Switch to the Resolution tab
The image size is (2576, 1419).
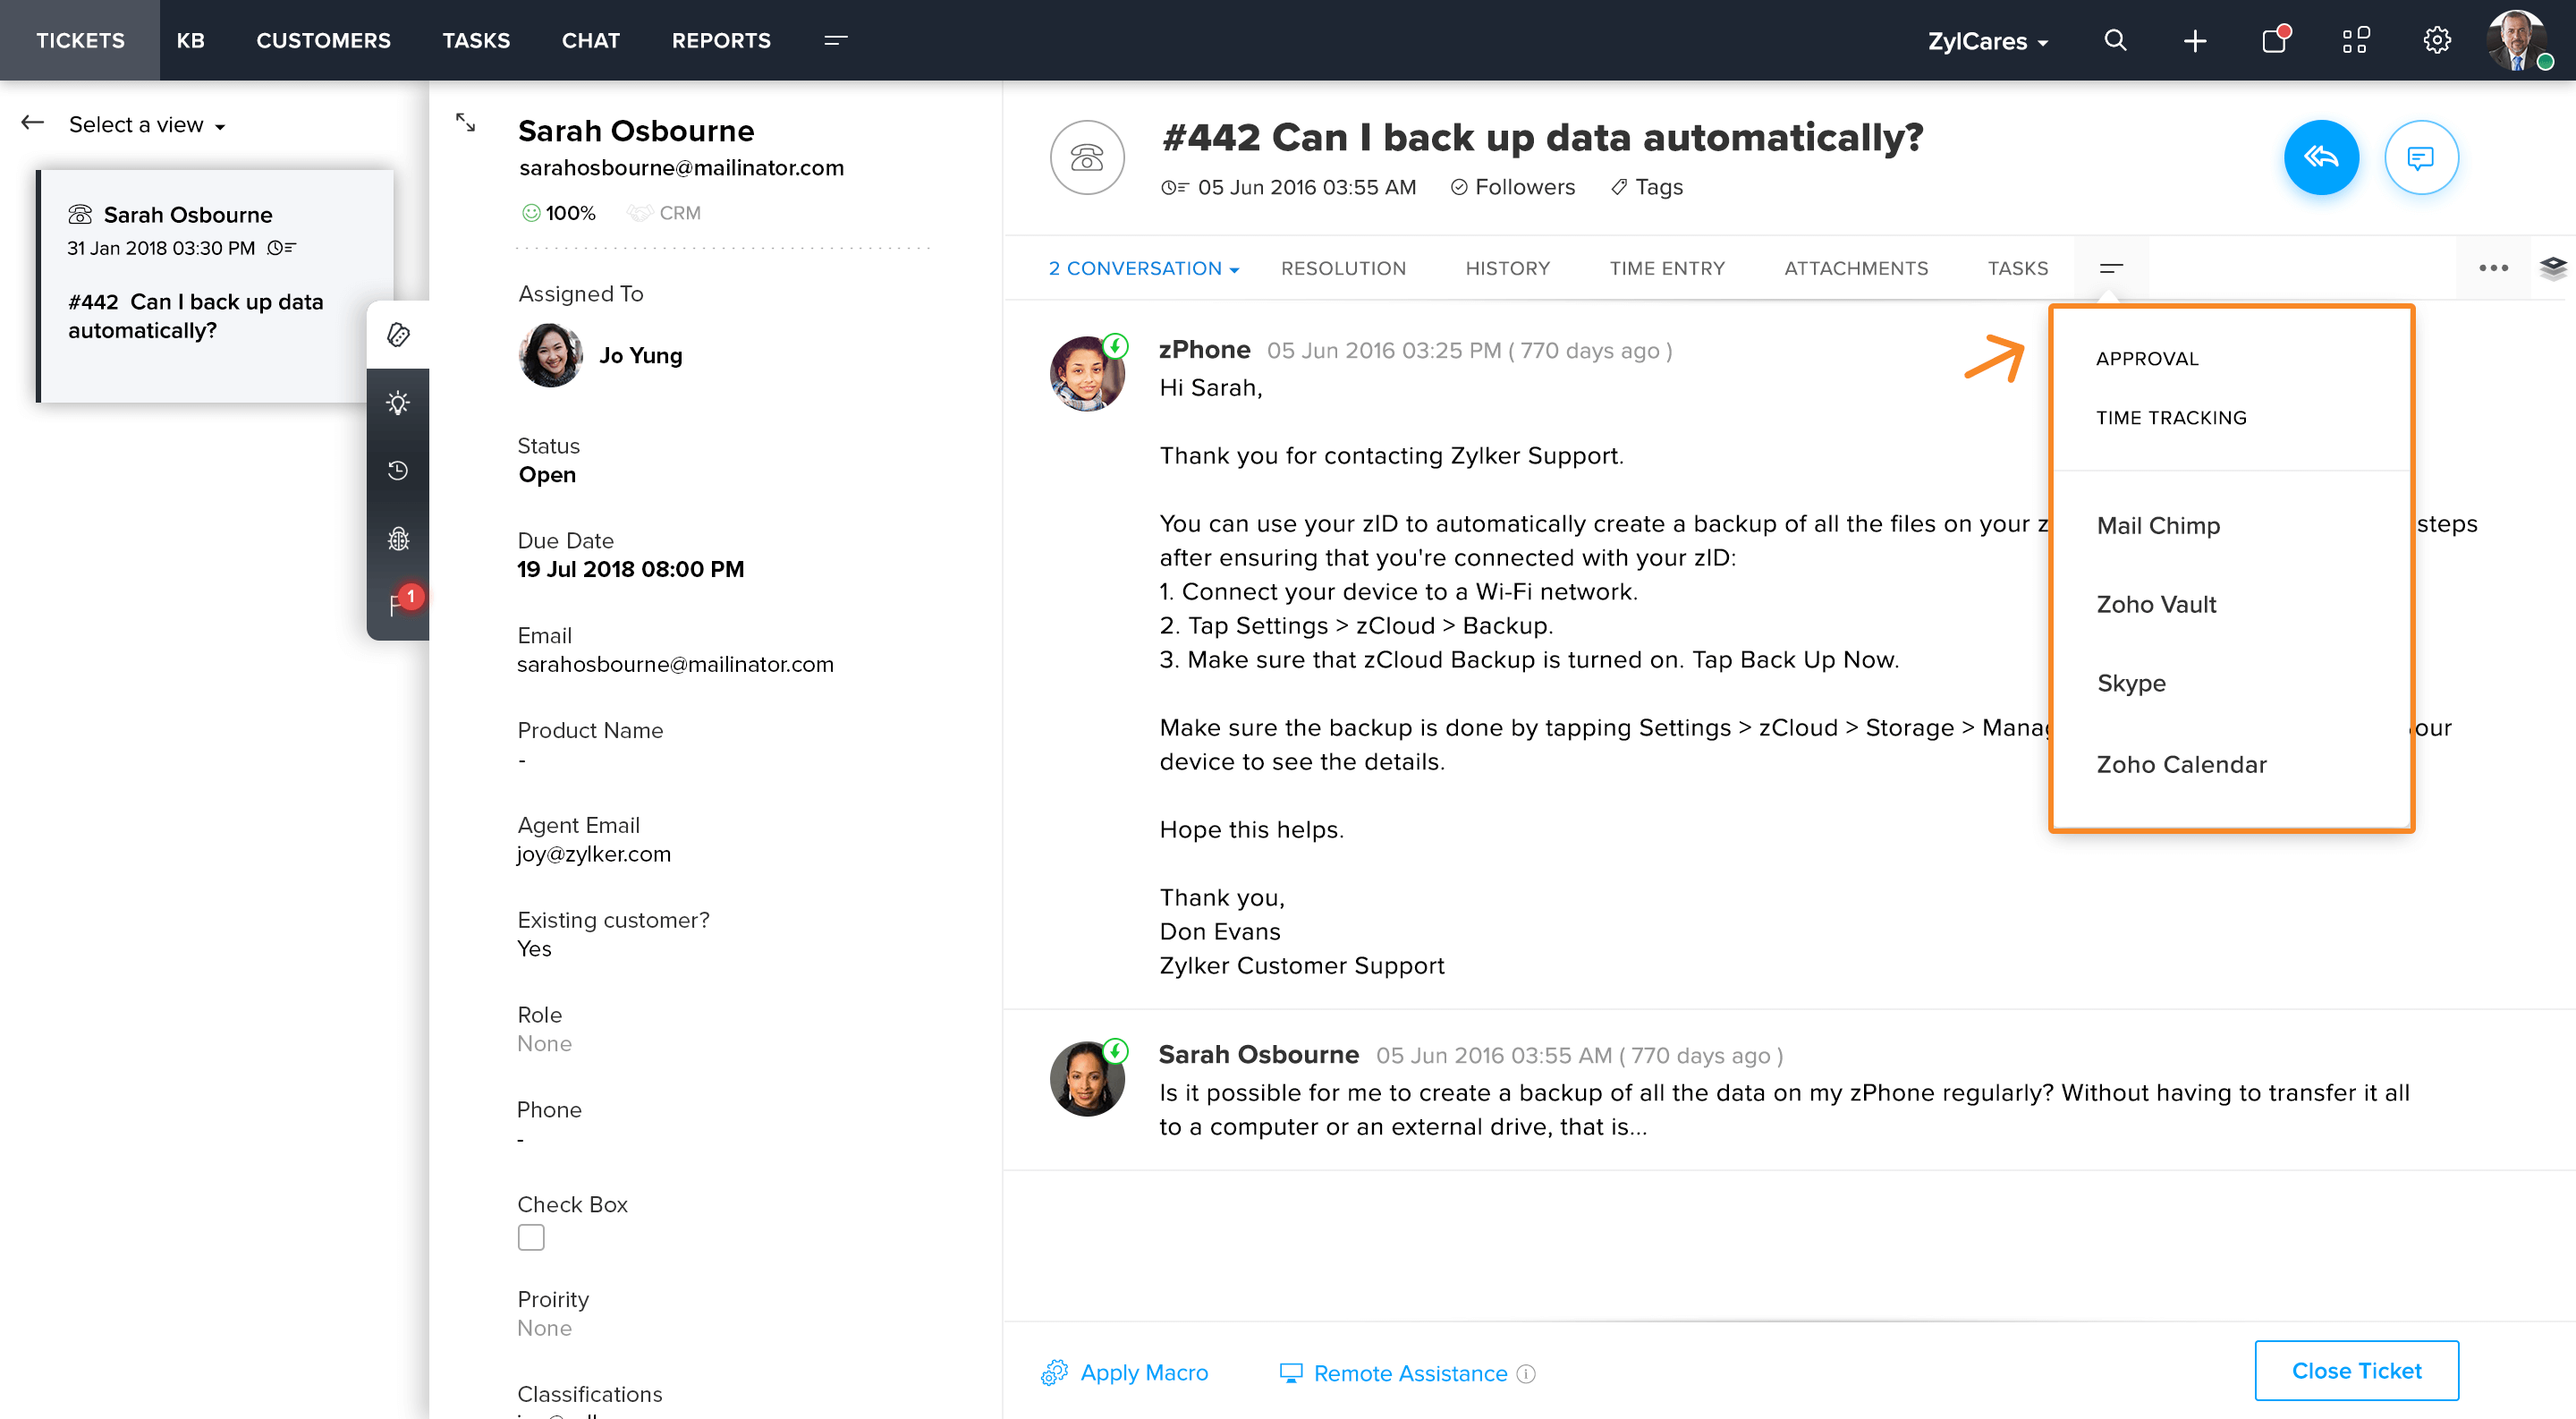(x=1343, y=268)
